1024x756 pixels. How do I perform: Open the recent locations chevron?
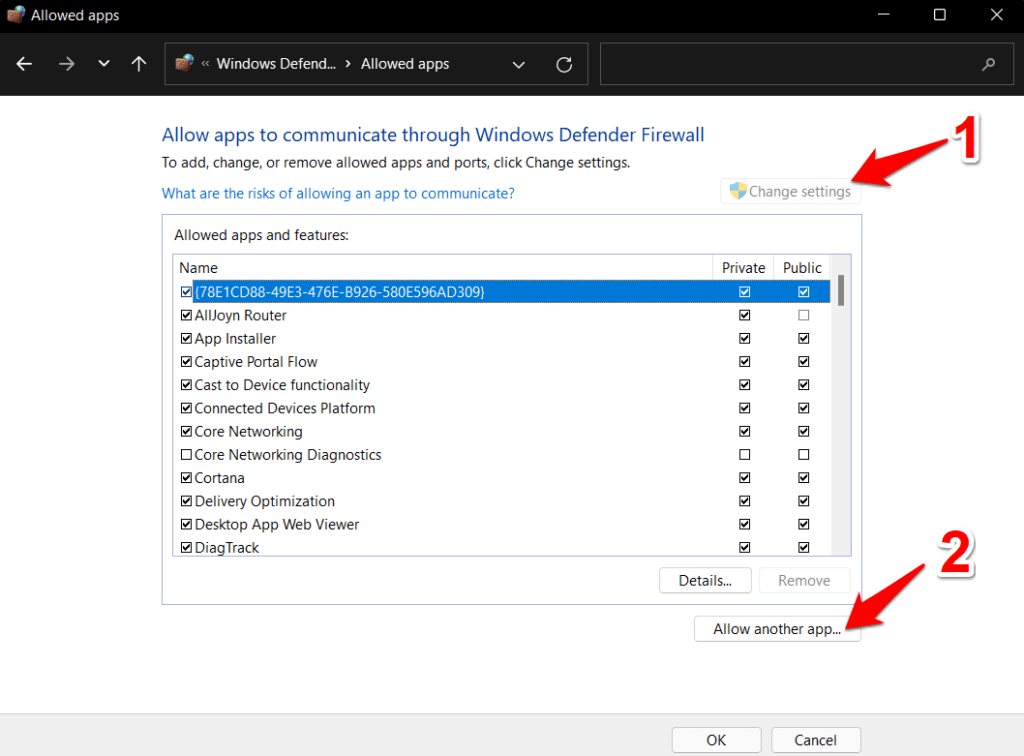[x=103, y=63]
